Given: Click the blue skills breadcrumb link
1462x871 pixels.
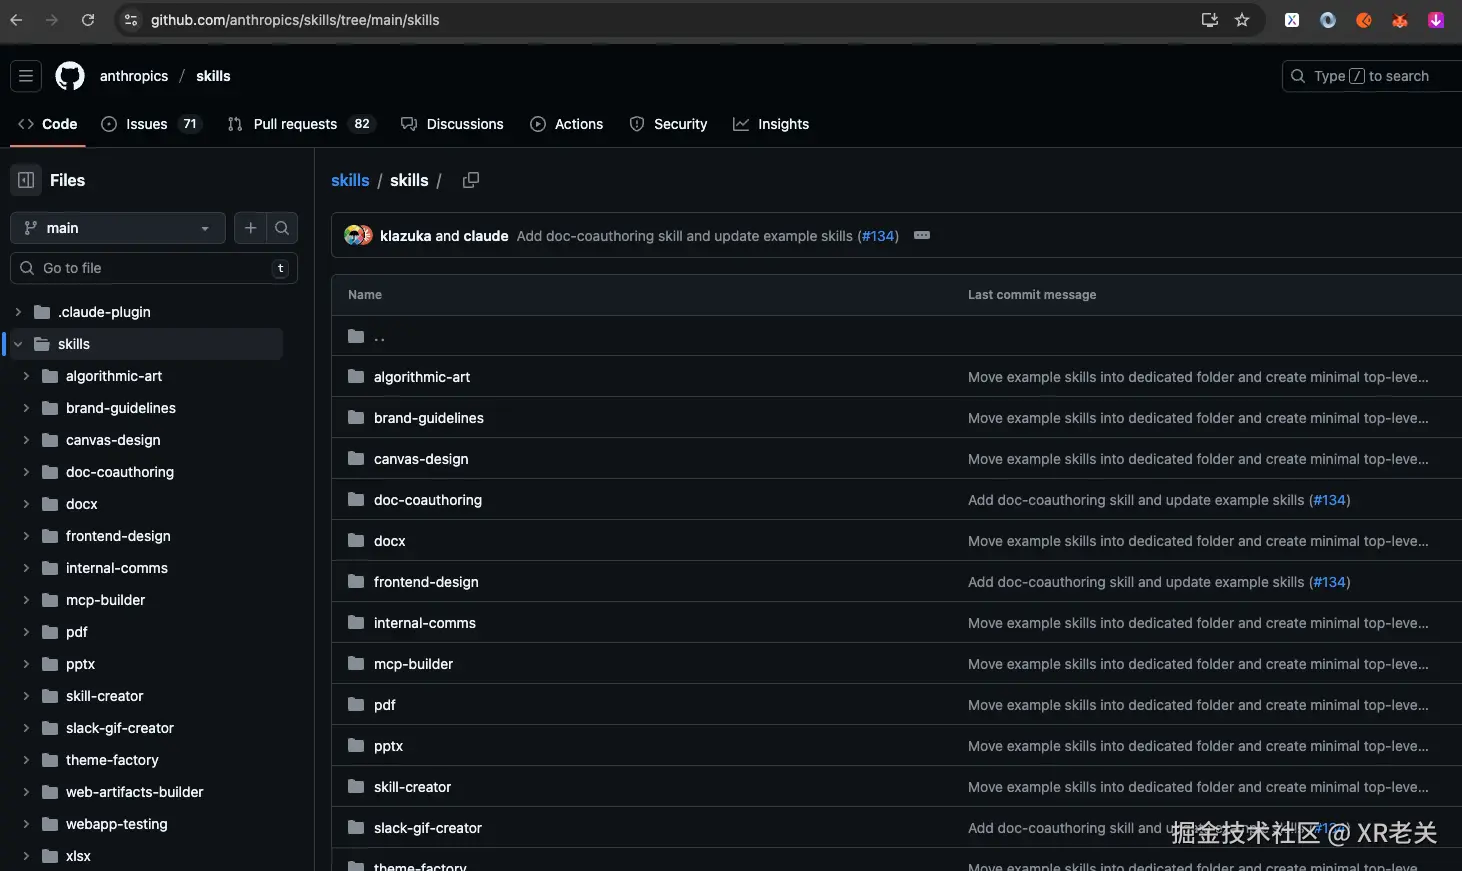Looking at the screenshot, I should click(x=350, y=180).
